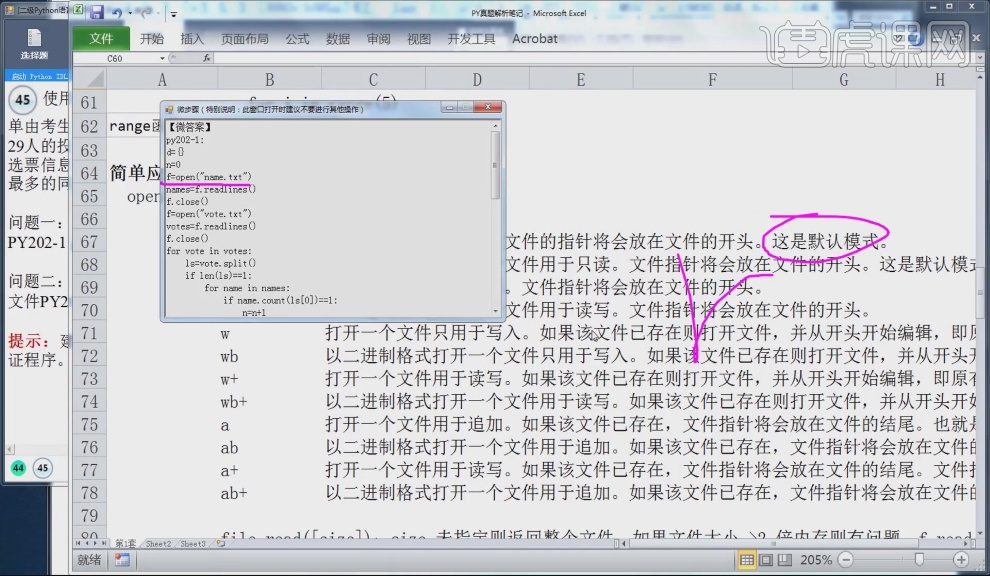Viewport: 990px width, 576px height.
Task: Click the zoom out minus button
Action: point(846,560)
